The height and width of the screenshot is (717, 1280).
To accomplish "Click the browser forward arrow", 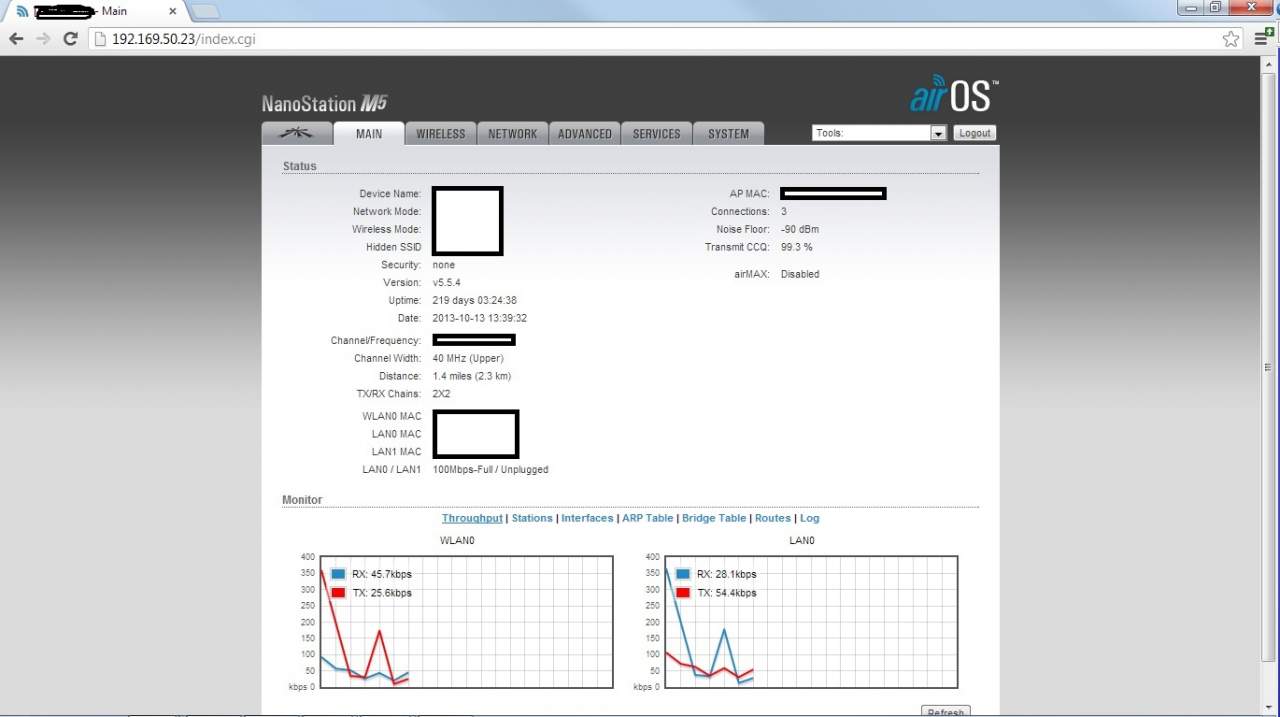I will click(43, 39).
